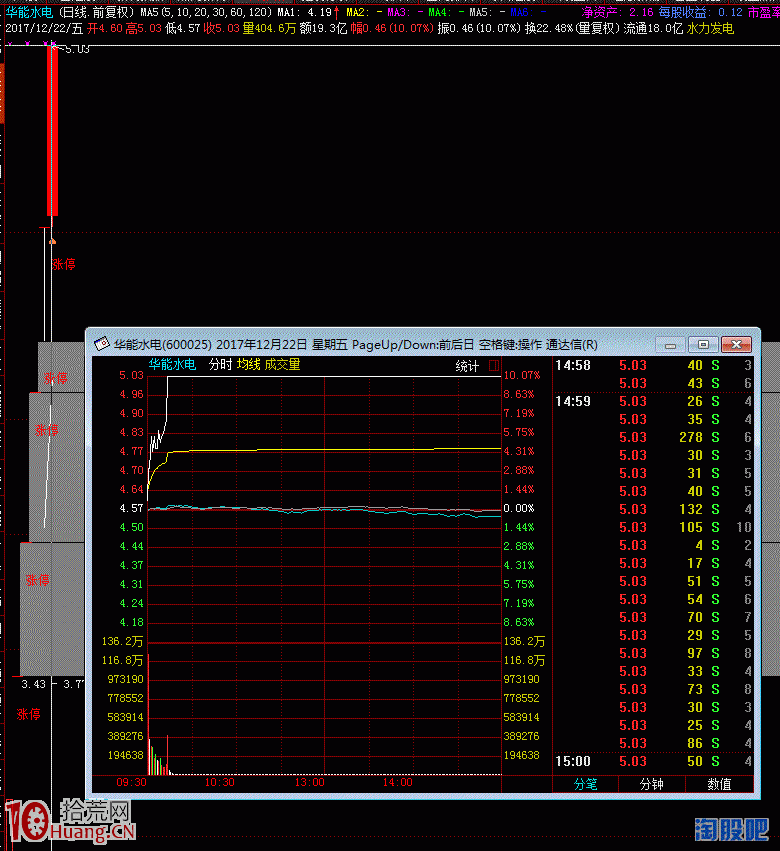This screenshot has height=851, width=780.
Task: Click the orange marker below red candlestick
Action: (x=53, y=241)
